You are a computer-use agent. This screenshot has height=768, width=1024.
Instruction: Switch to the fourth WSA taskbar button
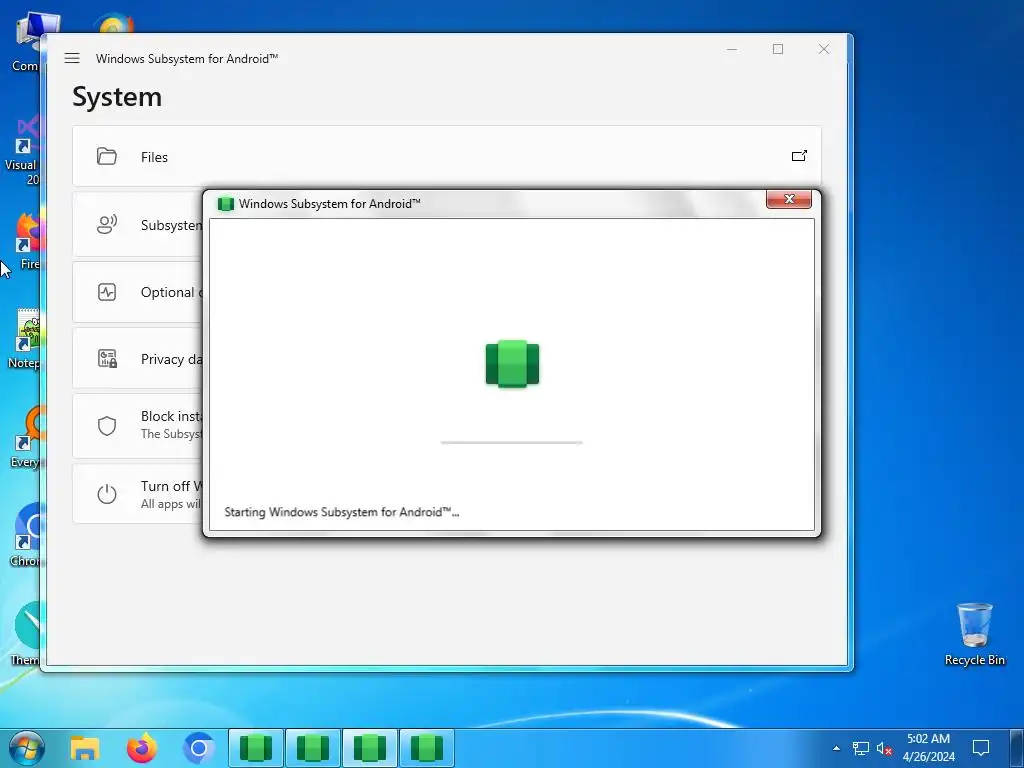pyautogui.click(x=426, y=748)
